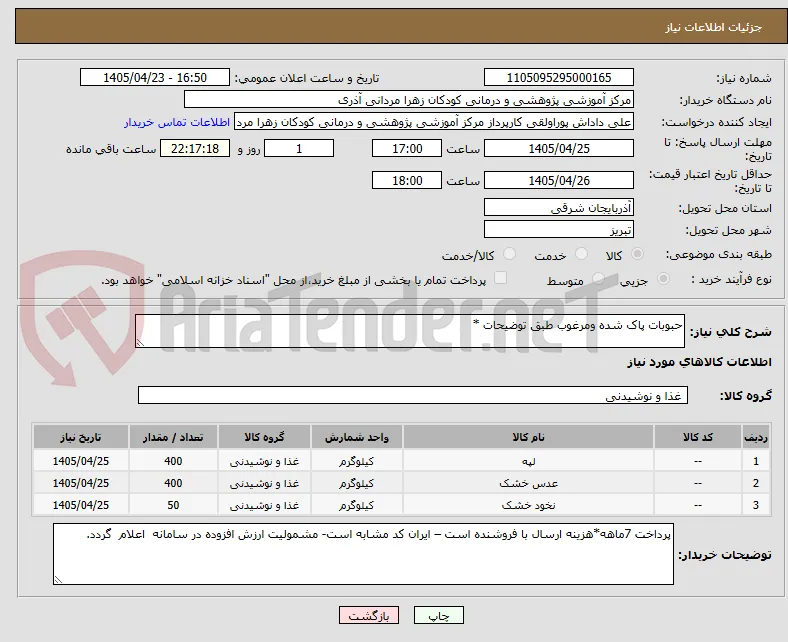Image resolution: width=788 pixels, height=642 pixels.
Task: Click the واحد شمارش column header
Action: click(x=356, y=437)
